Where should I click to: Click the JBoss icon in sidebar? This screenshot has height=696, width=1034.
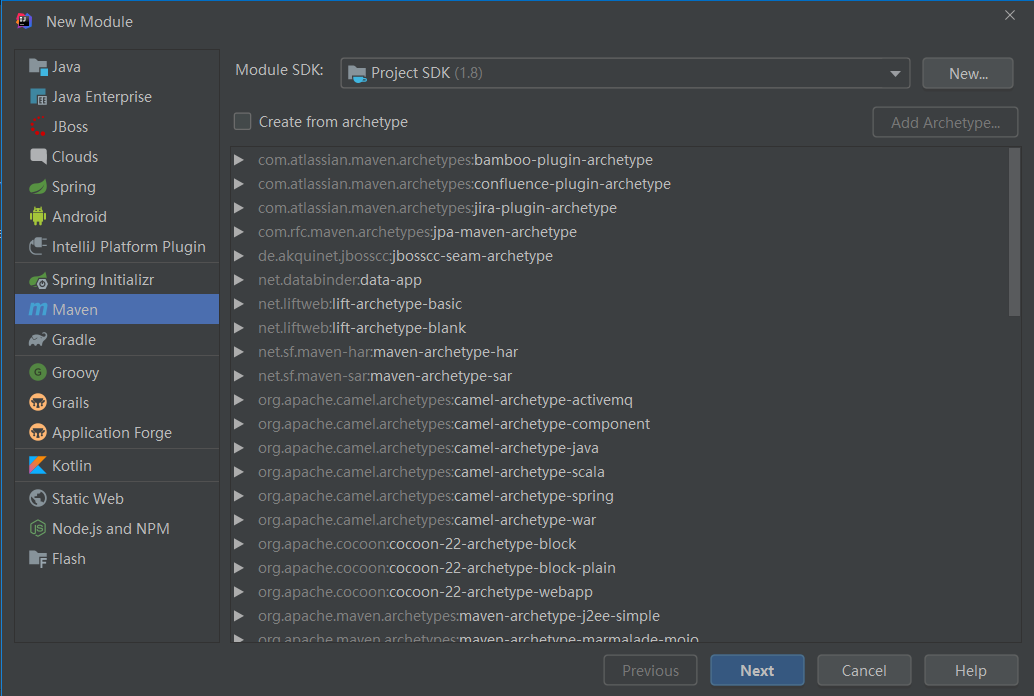38,127
